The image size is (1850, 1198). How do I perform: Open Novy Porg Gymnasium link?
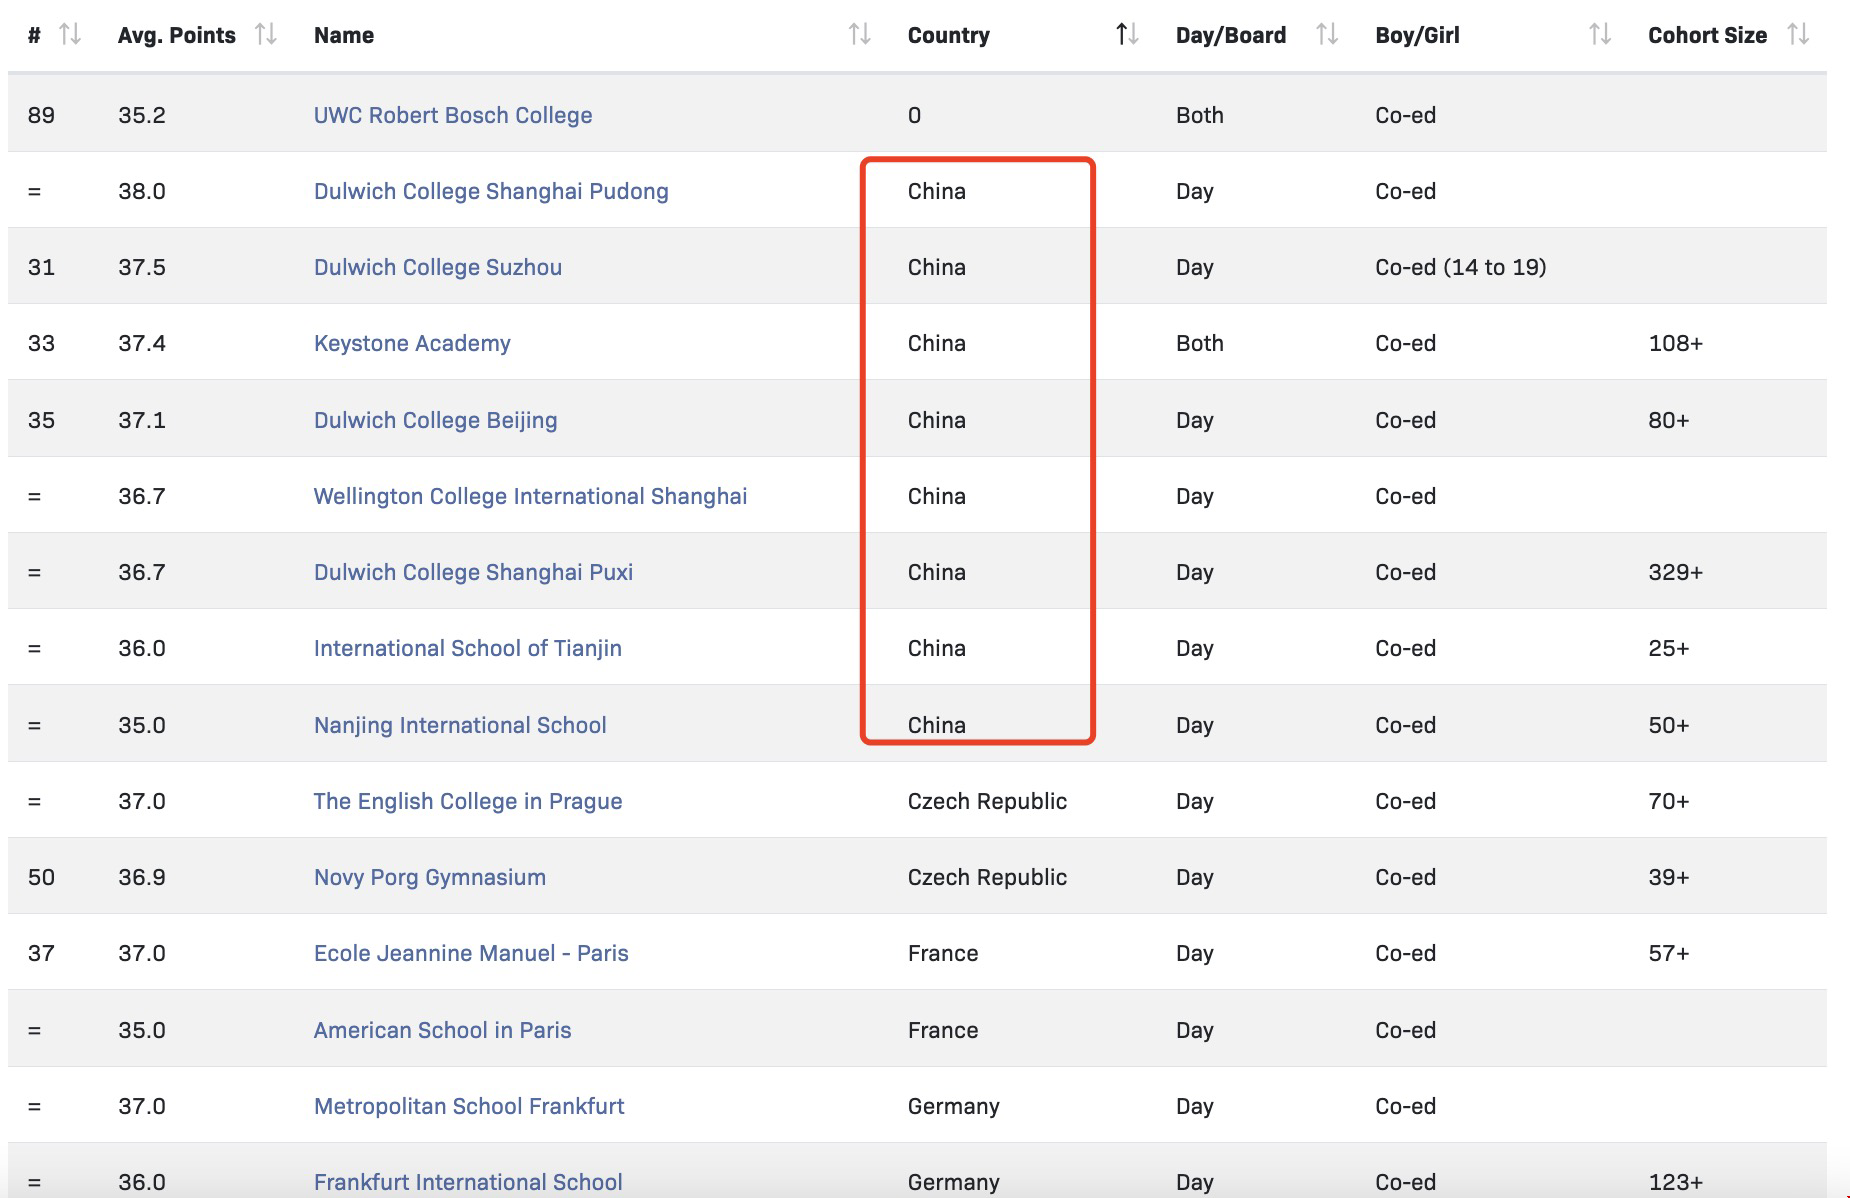430,877
